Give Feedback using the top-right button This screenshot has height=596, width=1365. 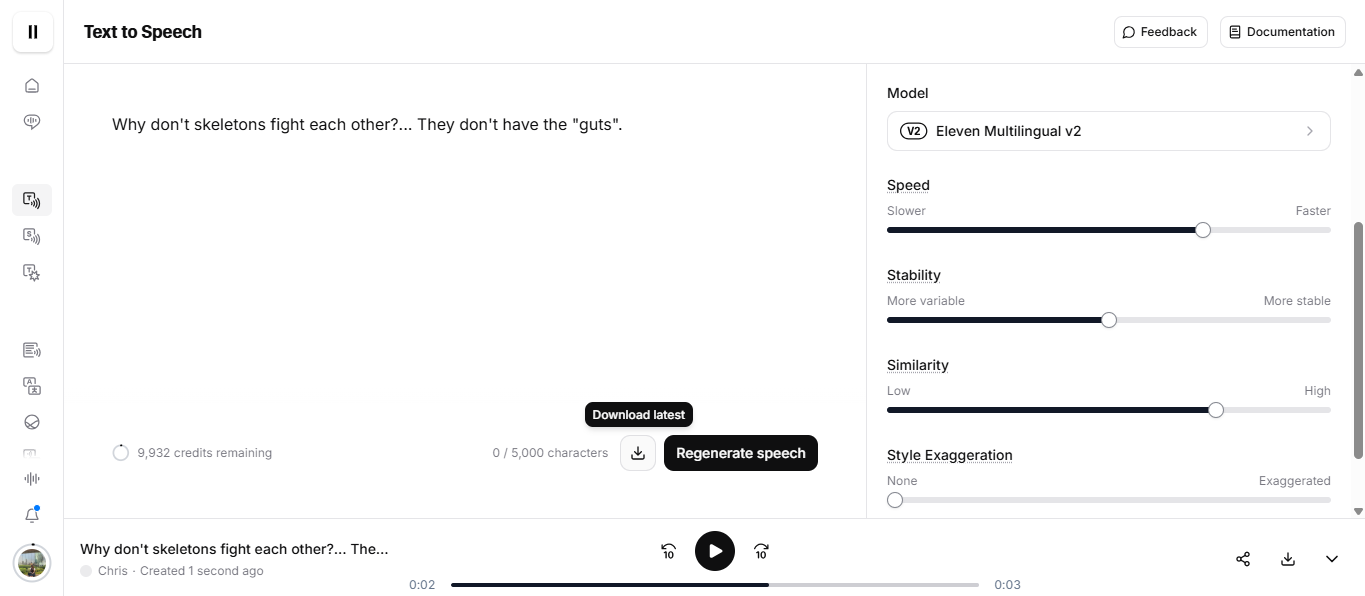(1160, 31)
